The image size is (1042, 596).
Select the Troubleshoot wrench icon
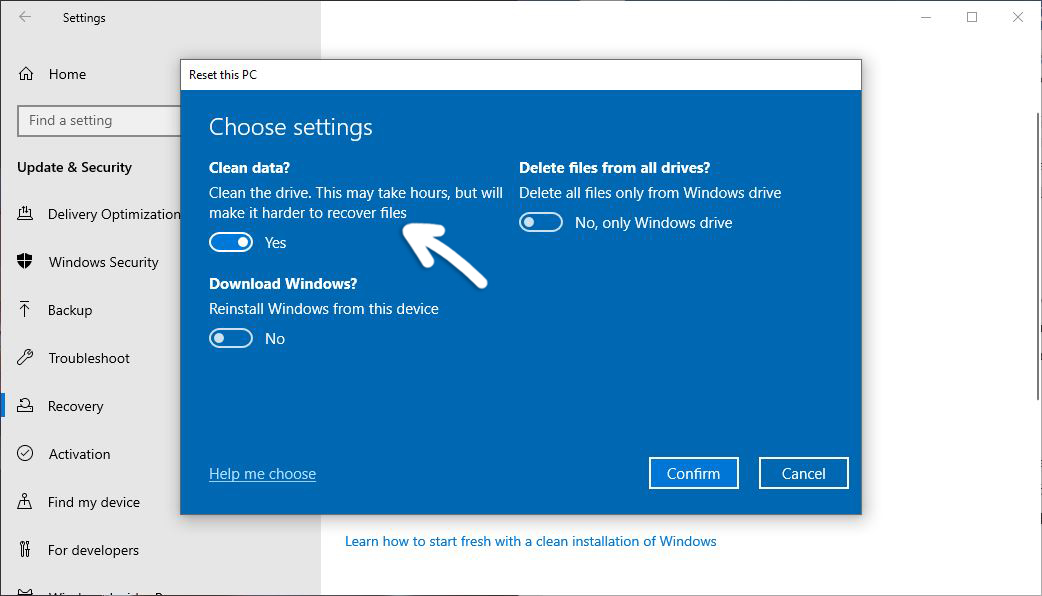26,358
